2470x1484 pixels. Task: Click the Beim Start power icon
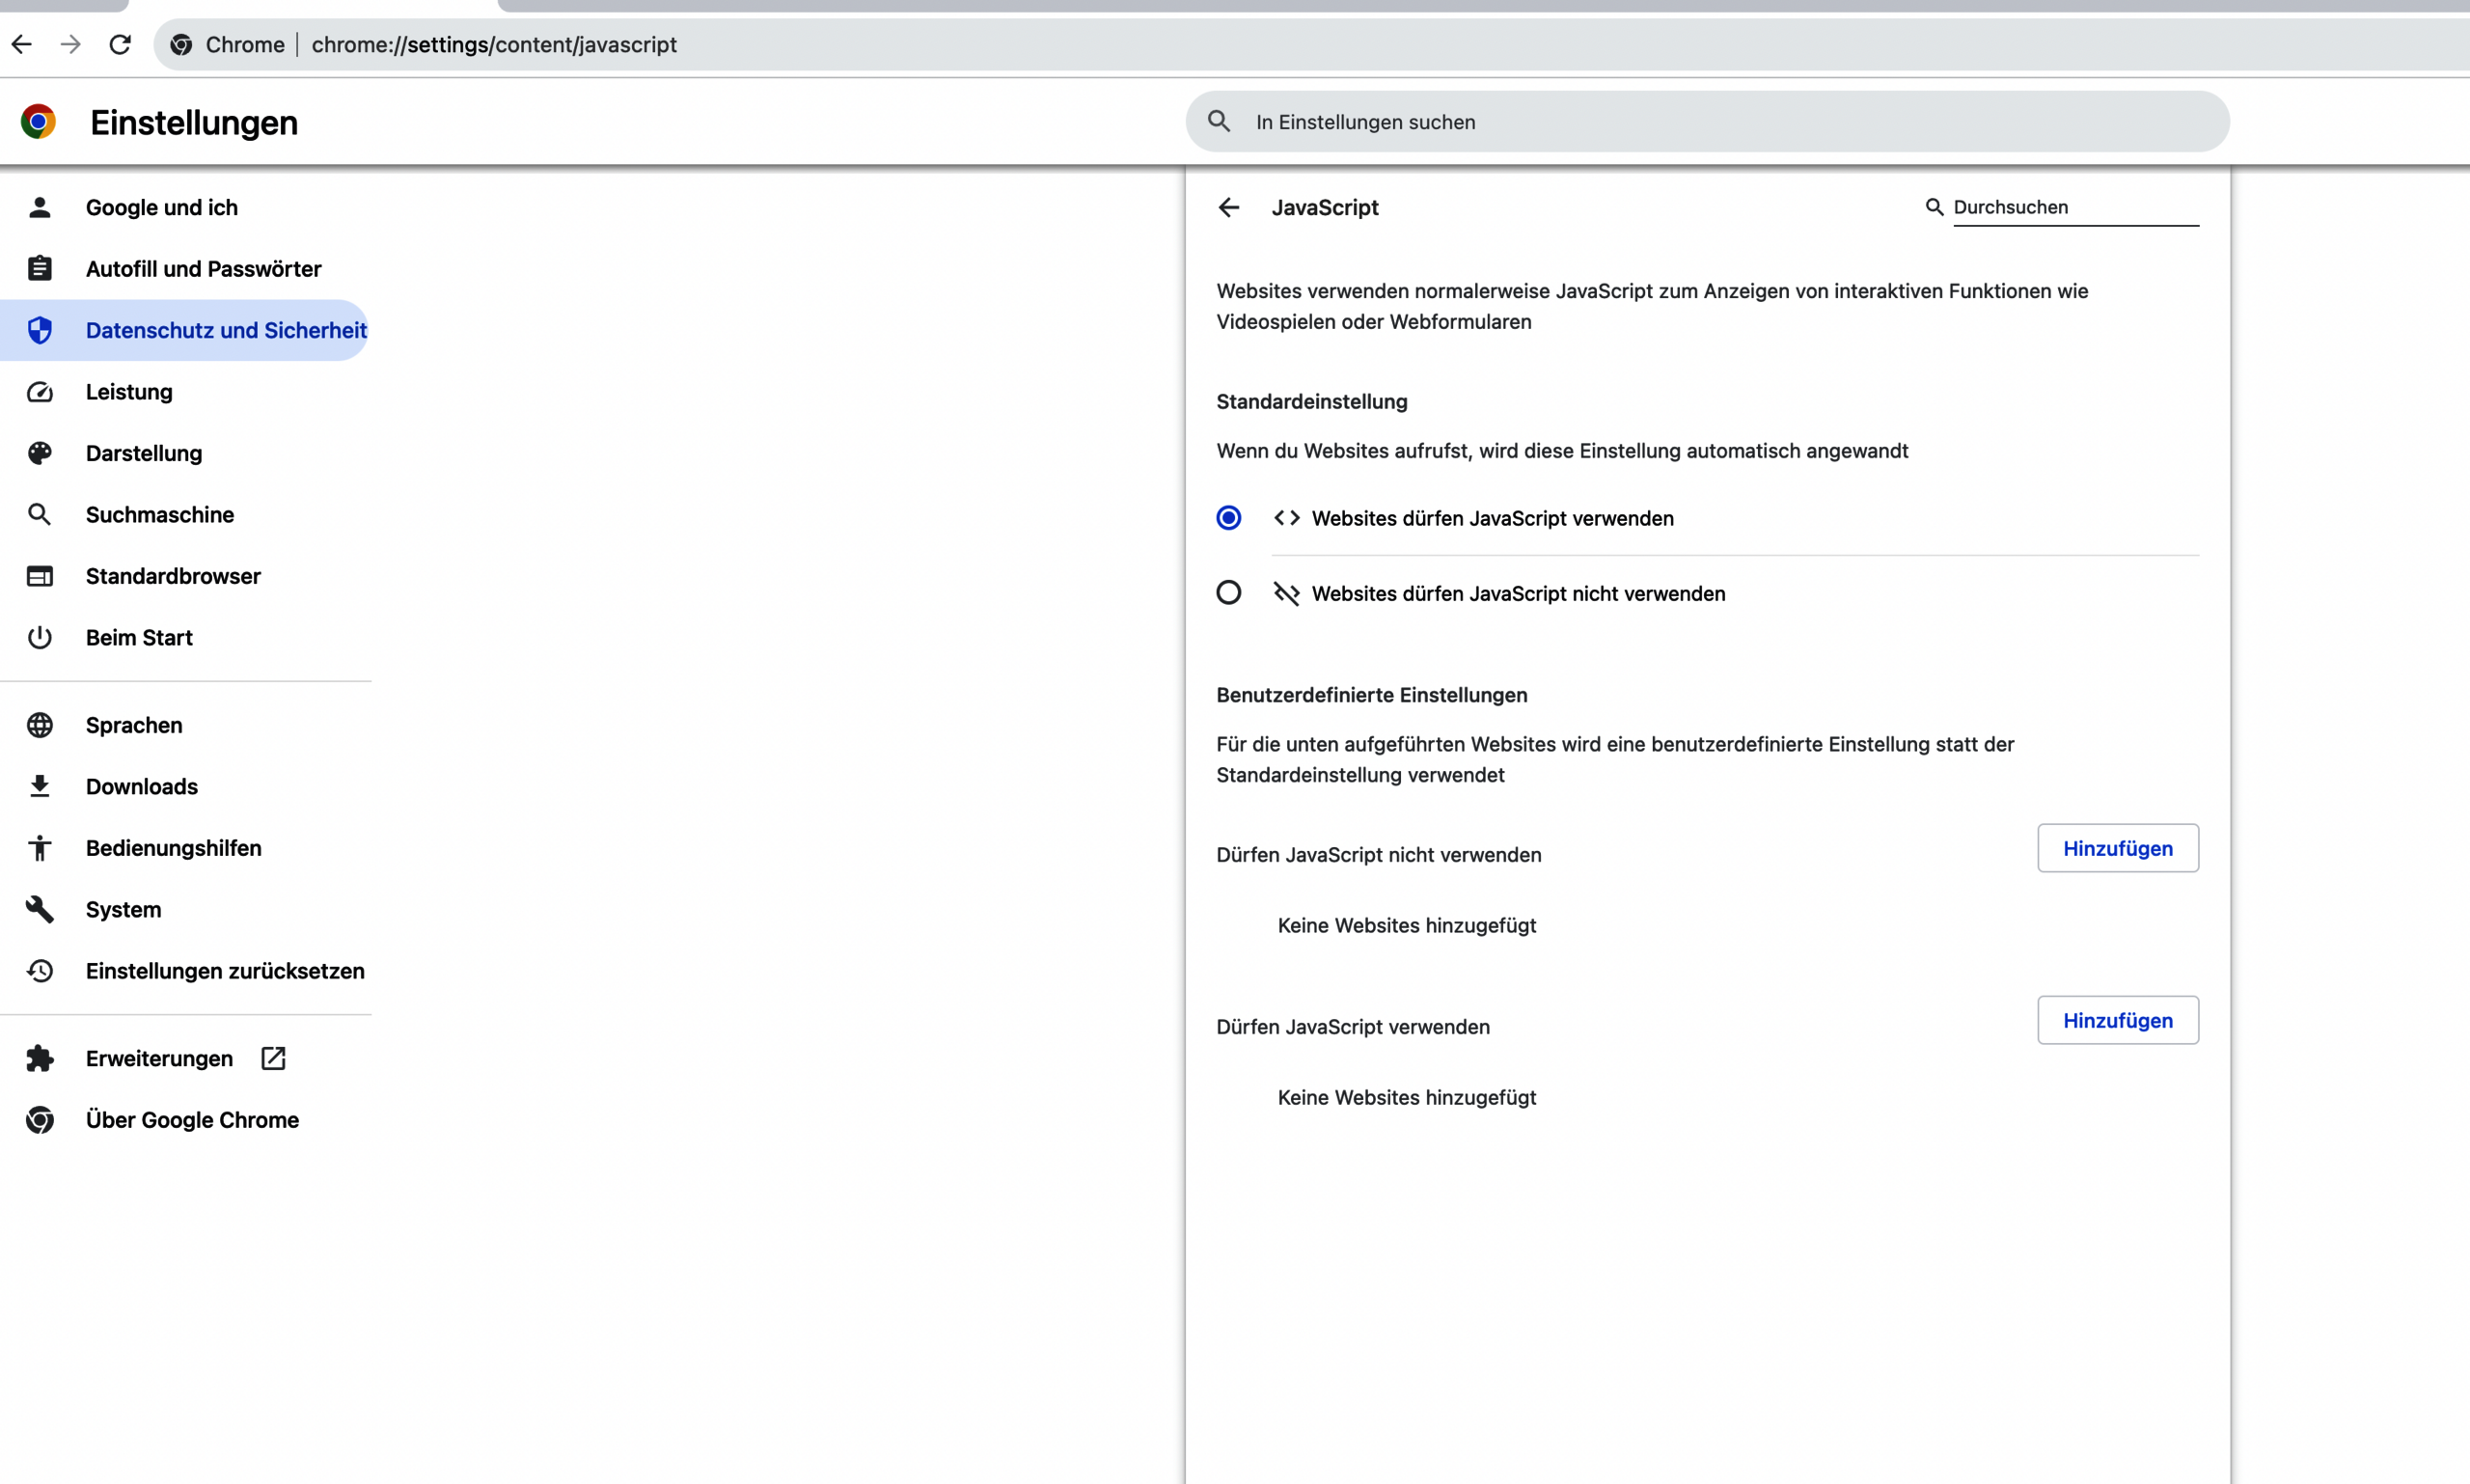(x=39, y=637)
